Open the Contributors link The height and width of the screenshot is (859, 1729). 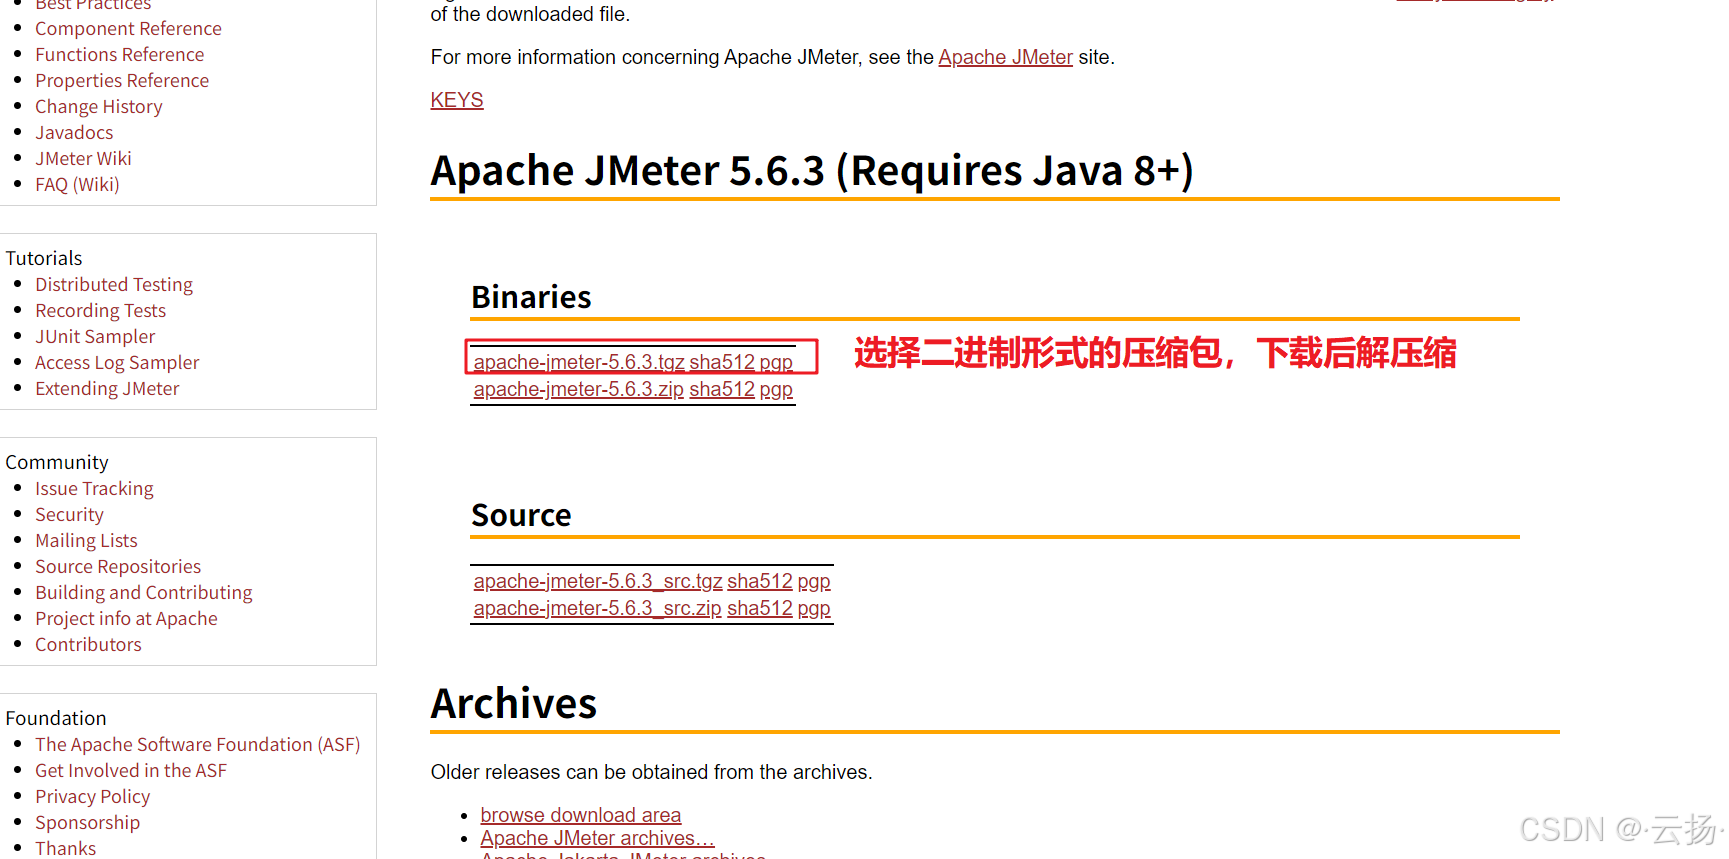coord(88,645)
